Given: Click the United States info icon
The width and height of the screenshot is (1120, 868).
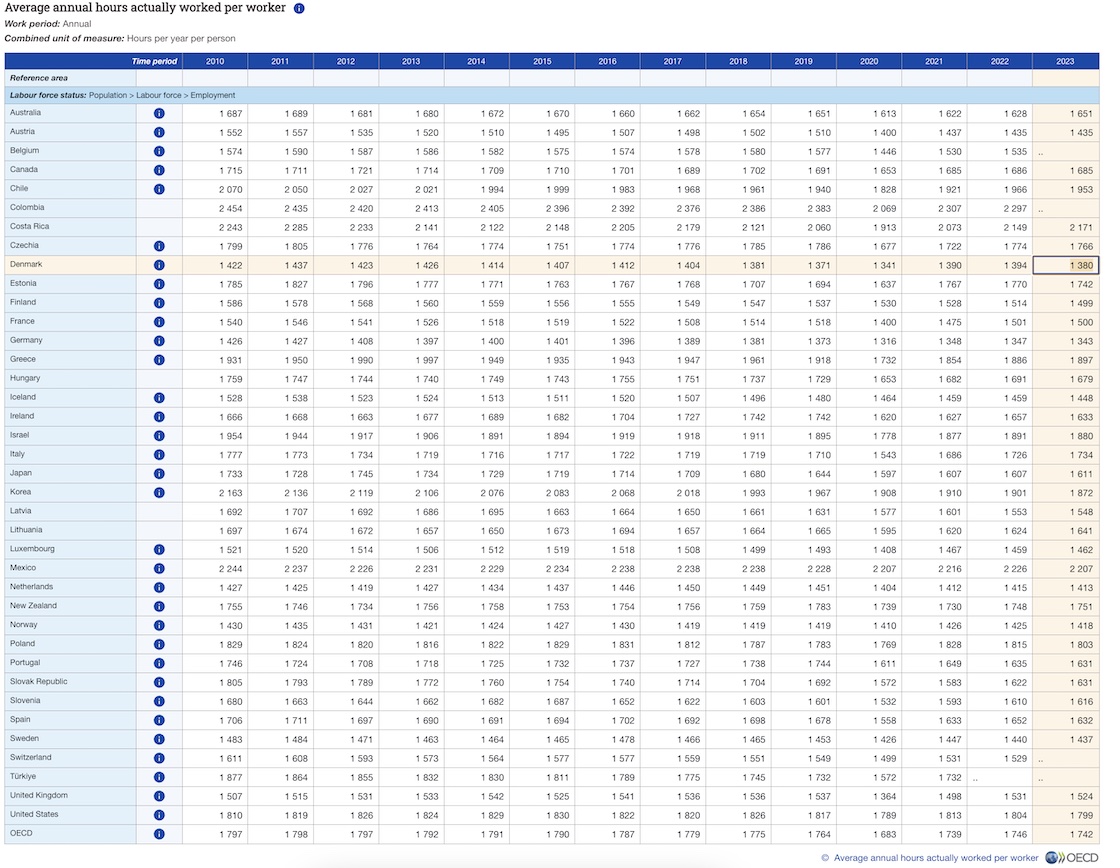Looking at the screenshot, I should pyautogui.click(x=159, y=815).
